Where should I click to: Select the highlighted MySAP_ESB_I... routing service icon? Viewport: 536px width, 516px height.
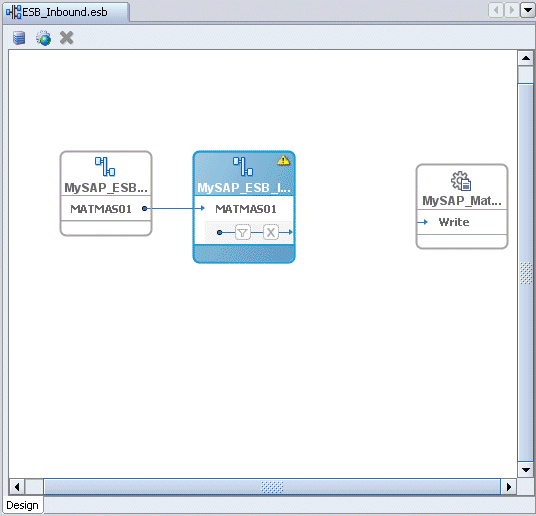(243, 166)
